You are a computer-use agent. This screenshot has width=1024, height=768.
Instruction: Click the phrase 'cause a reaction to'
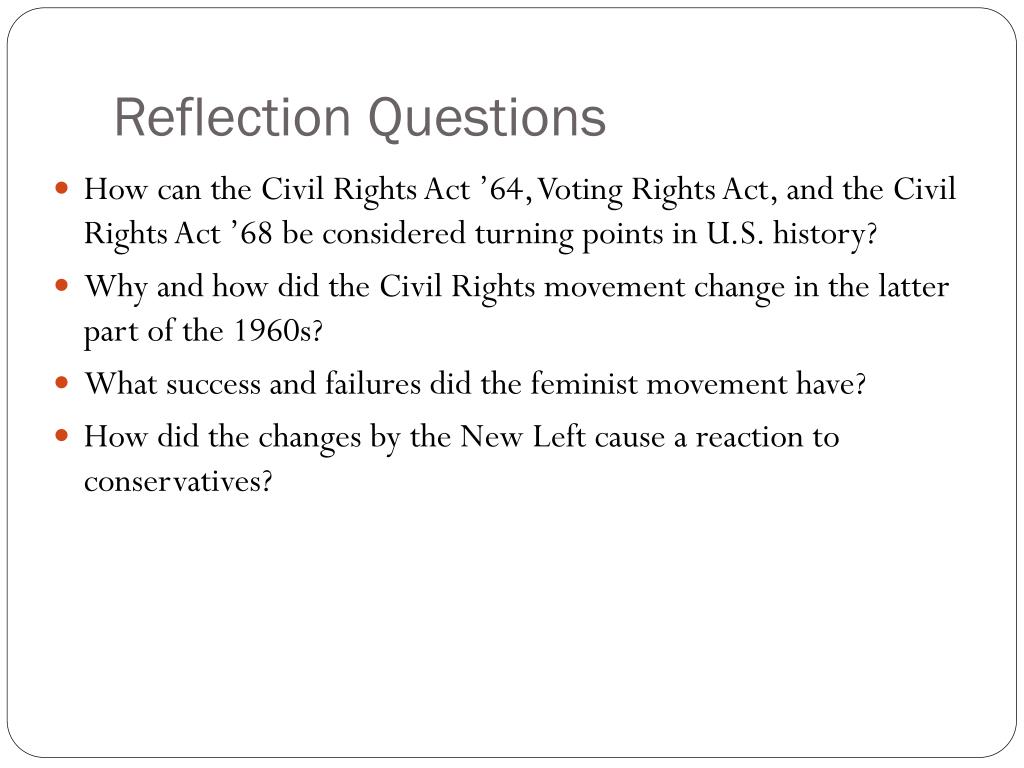coord(716,437)
